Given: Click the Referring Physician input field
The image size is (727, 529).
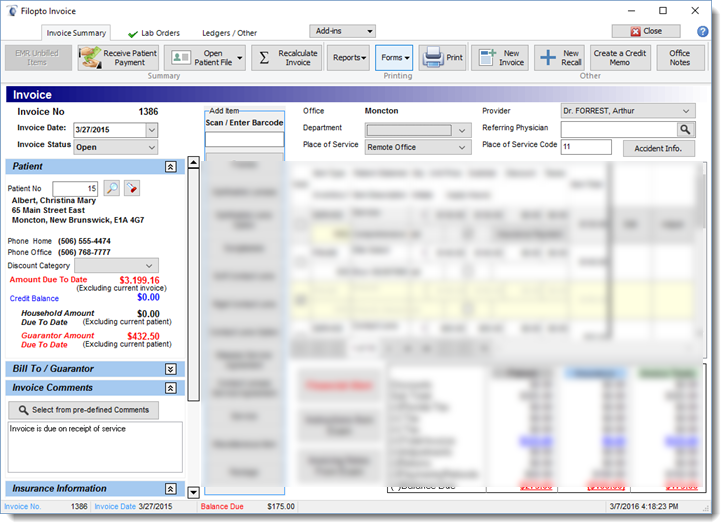Looking at the screenshot, I should click(619, 129).
